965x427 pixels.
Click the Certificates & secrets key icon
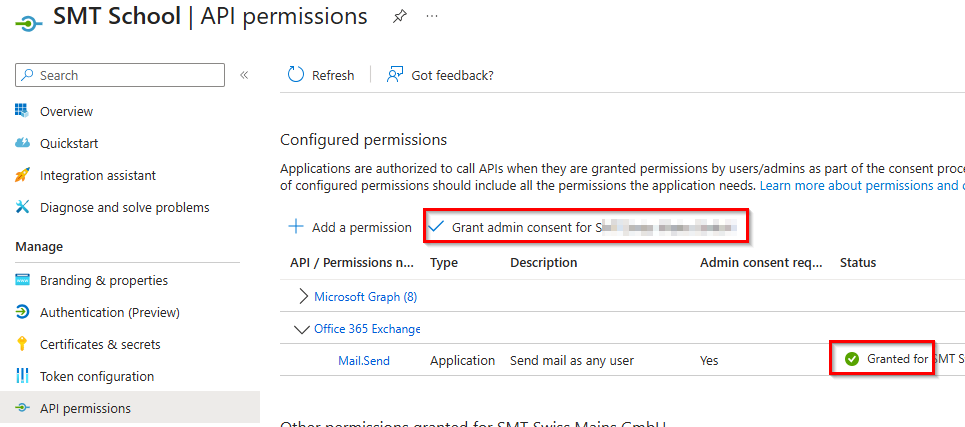[23, 344]
